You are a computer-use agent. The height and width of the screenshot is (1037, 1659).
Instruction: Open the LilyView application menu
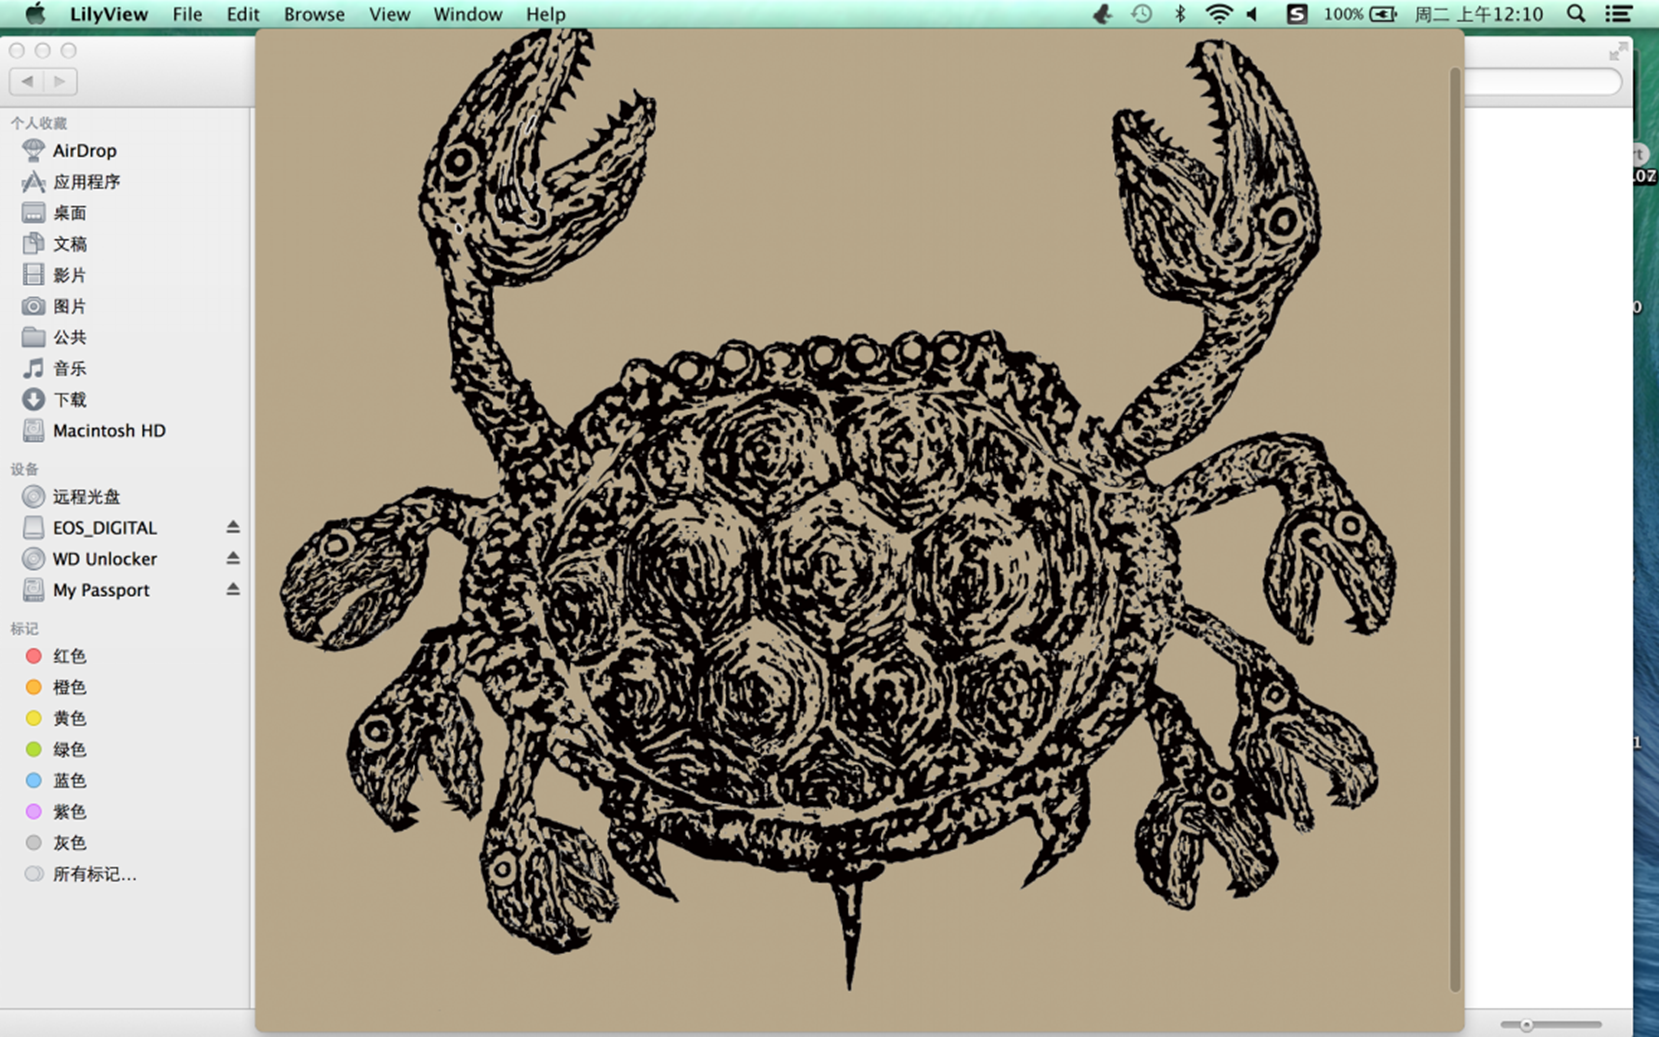108,14
